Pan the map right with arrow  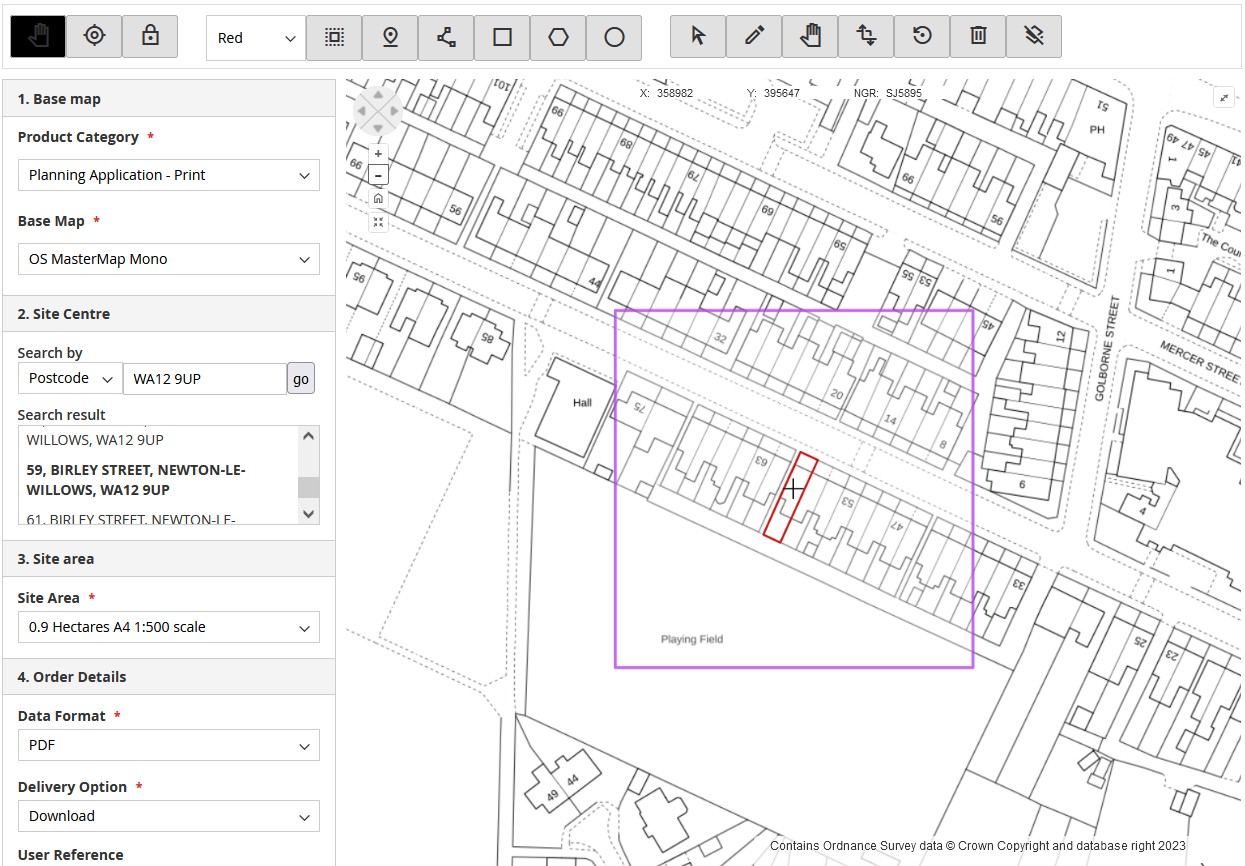[395, 113]
